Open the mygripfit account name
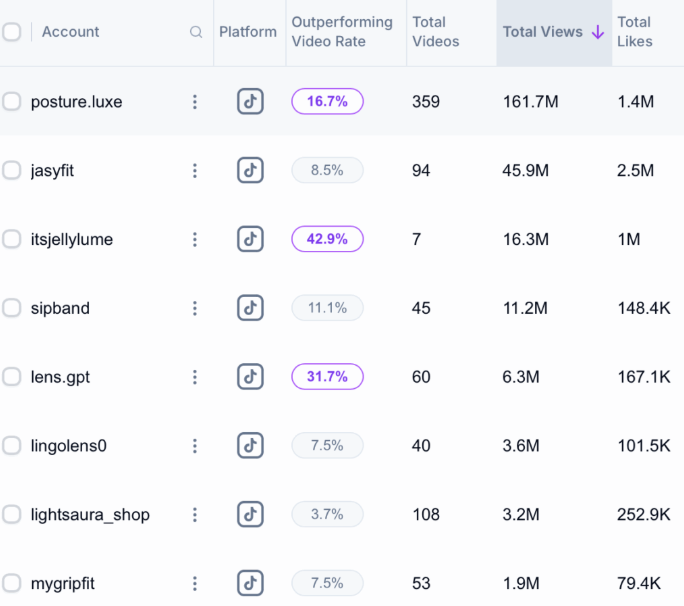The width and height of the screenshot is (684, 606). [62, 583]
